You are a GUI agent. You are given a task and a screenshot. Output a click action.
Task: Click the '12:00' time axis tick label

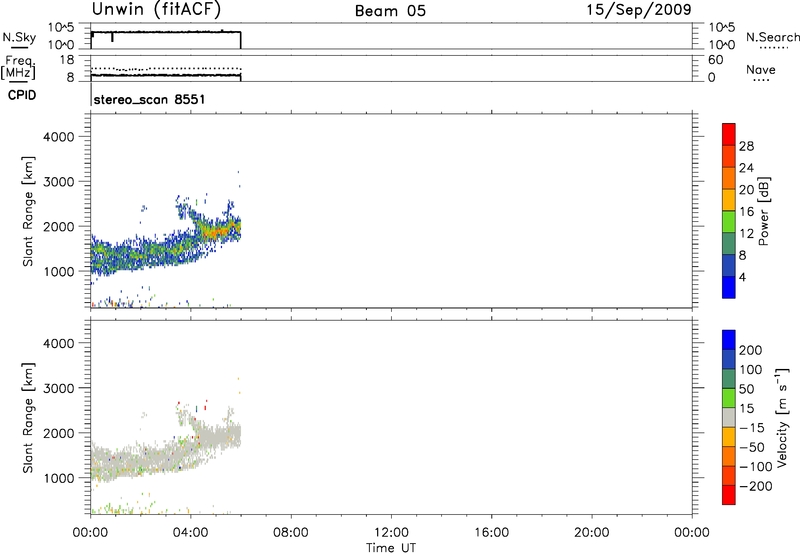(391, 533)
